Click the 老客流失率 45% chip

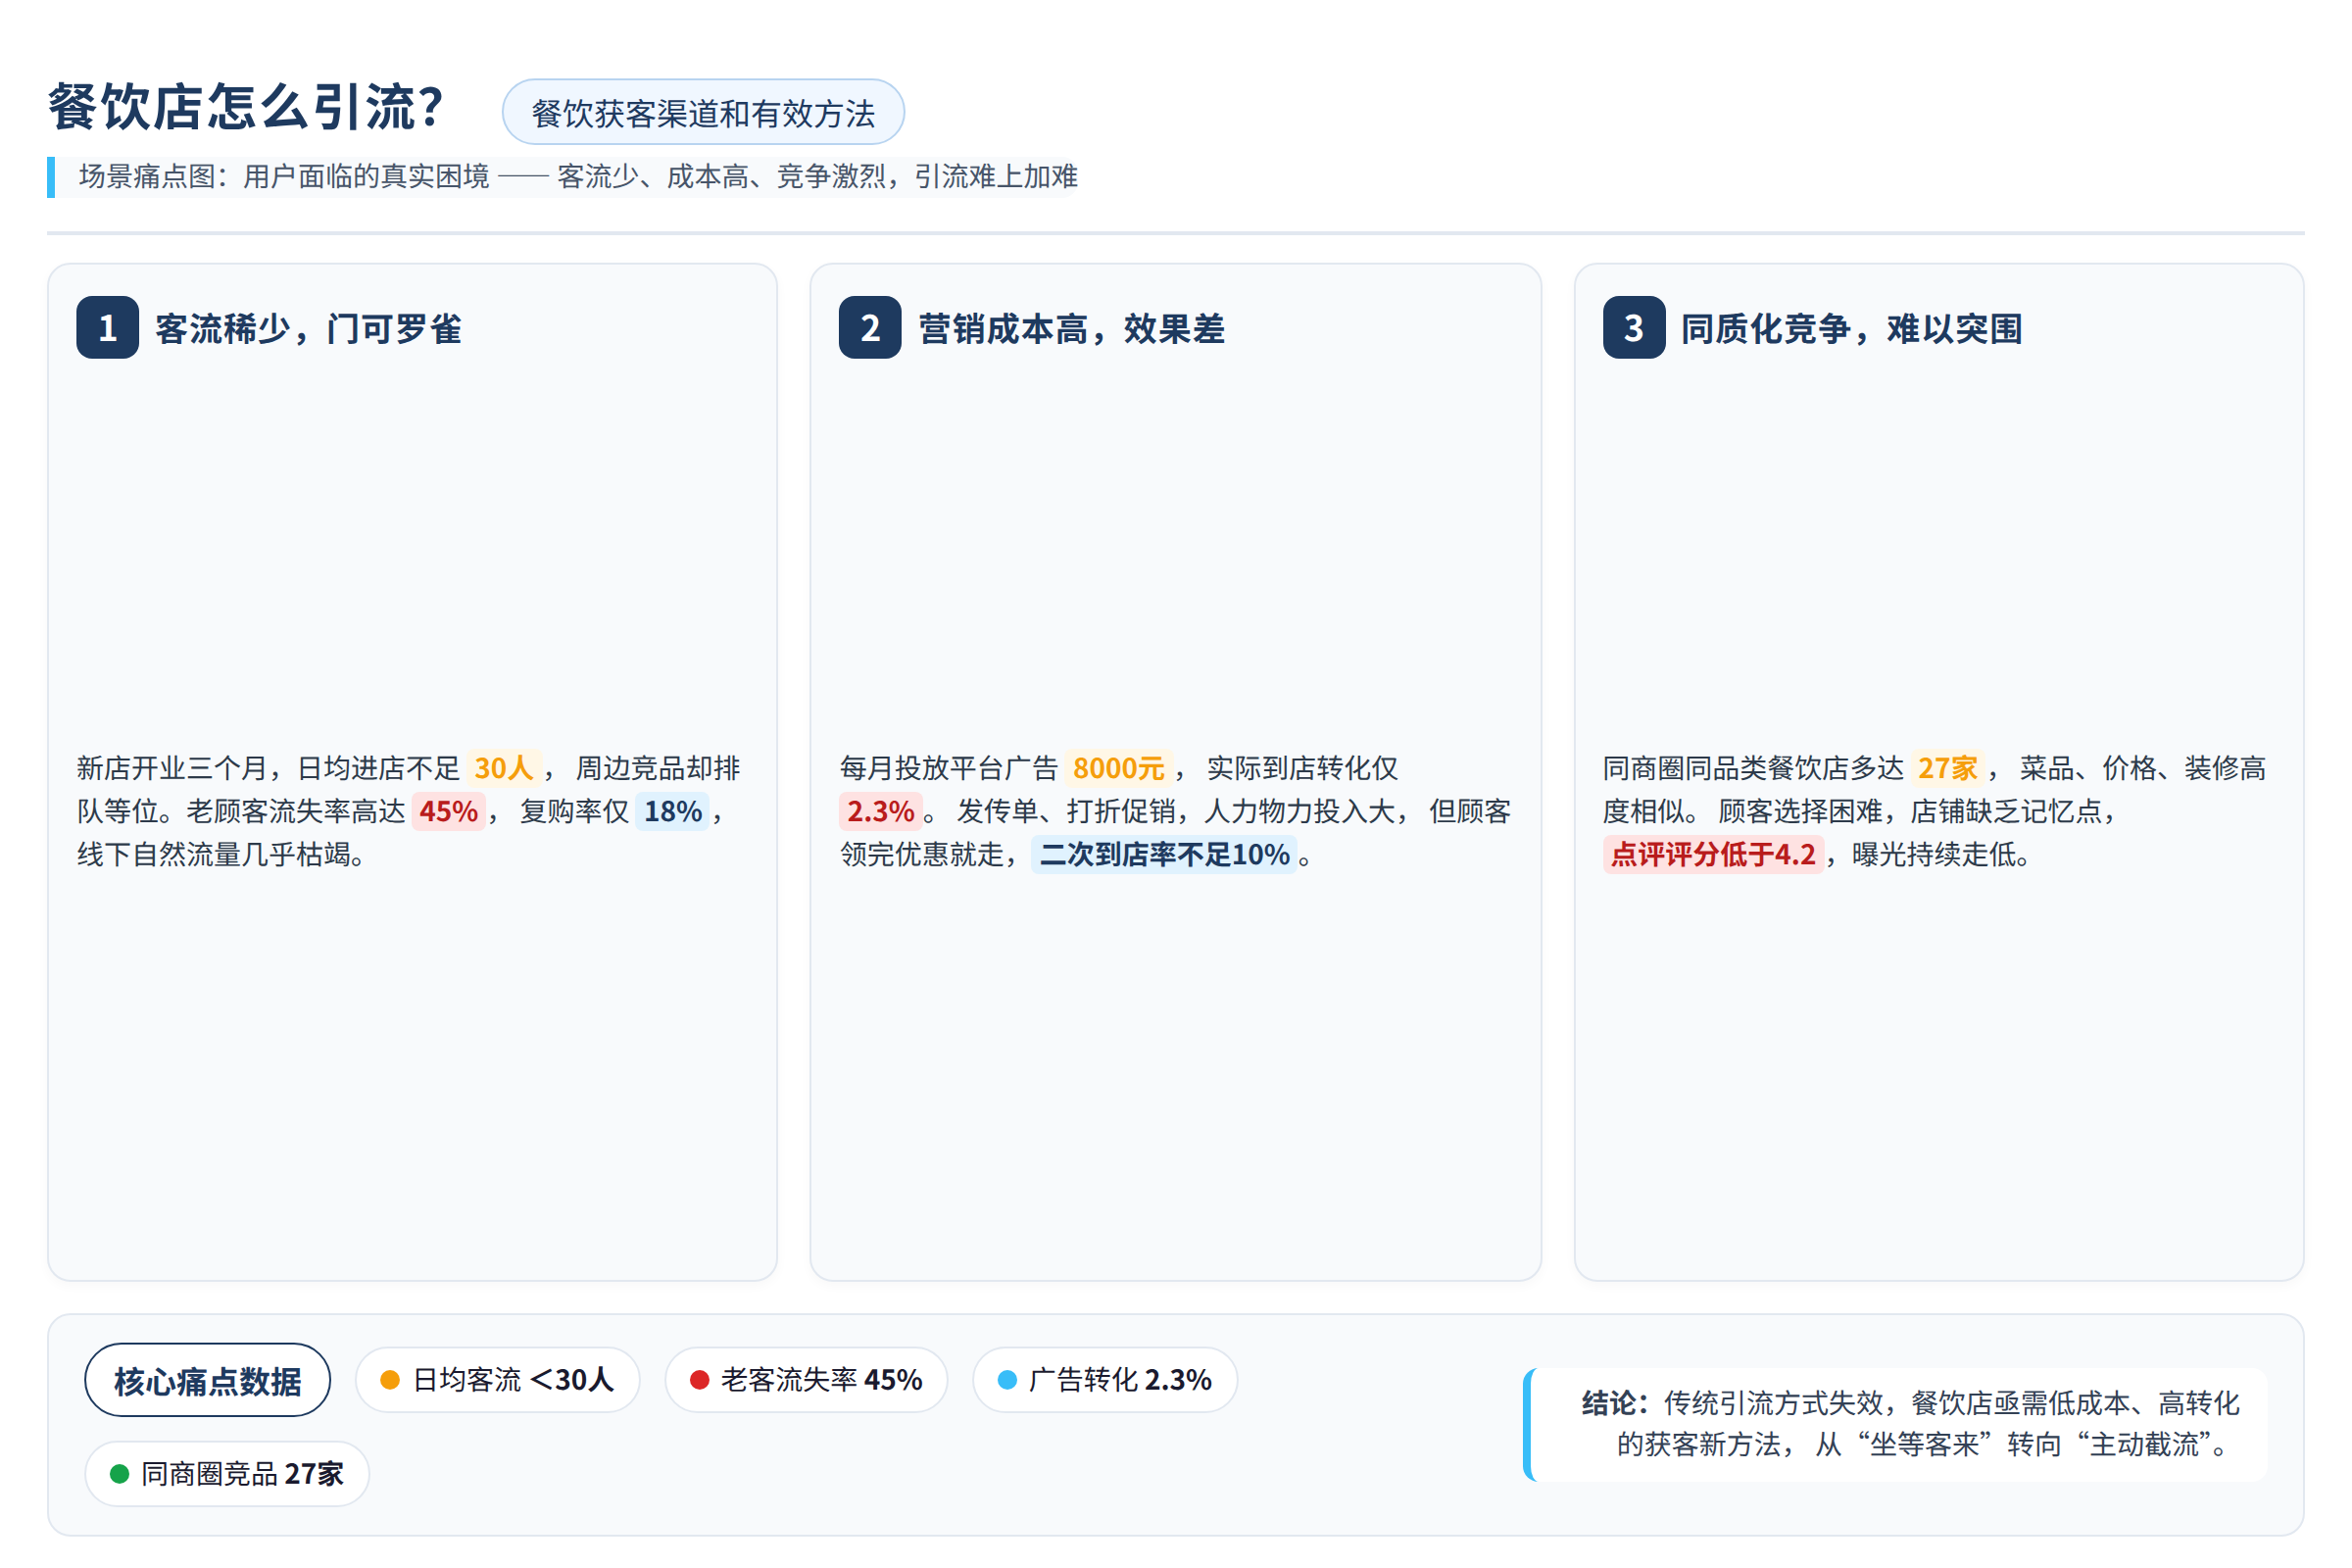[x=806, y=1380]
